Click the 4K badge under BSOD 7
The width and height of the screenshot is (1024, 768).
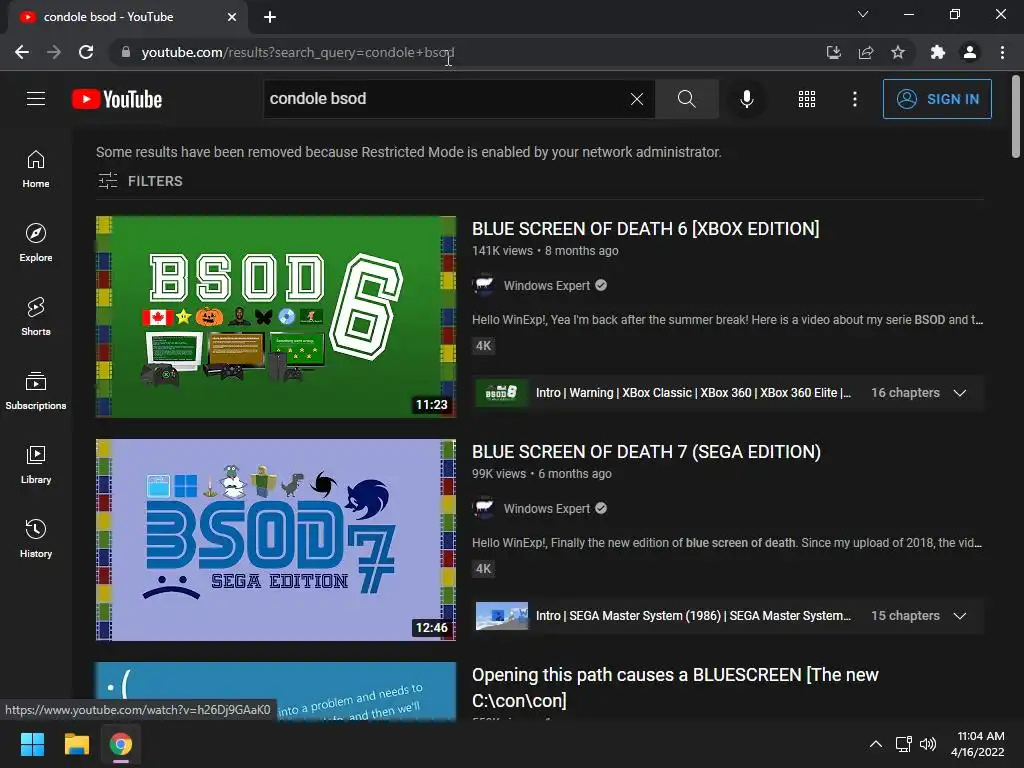pos(483,569)
